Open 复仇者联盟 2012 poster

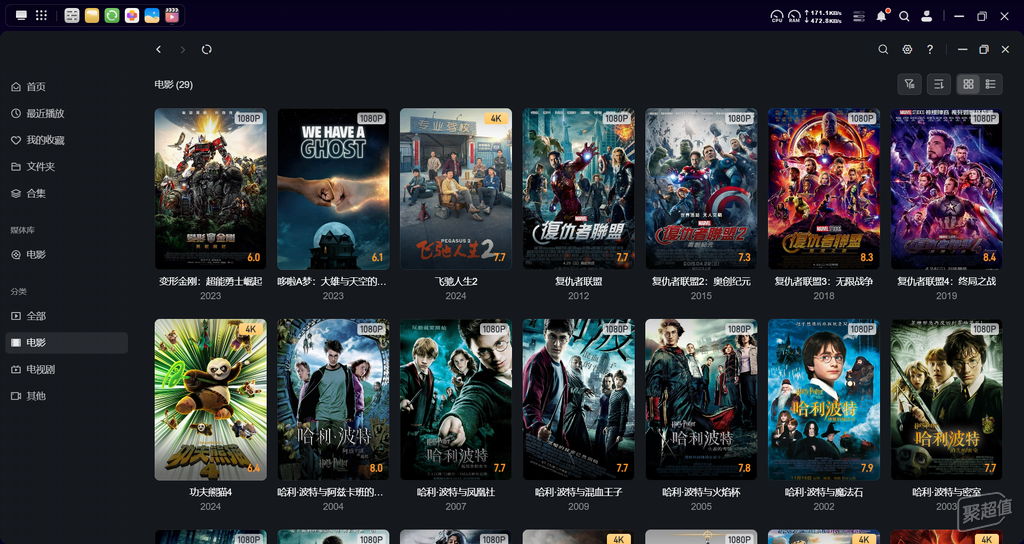tap(579, 189)
